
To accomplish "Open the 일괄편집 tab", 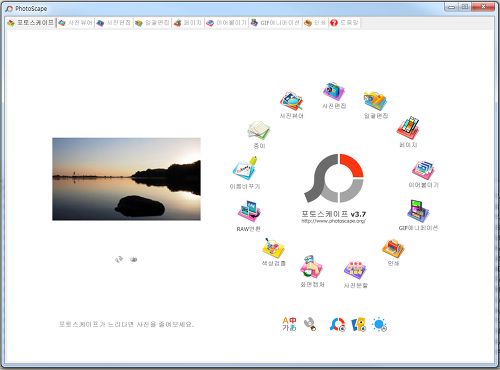I will coord(152,23).
